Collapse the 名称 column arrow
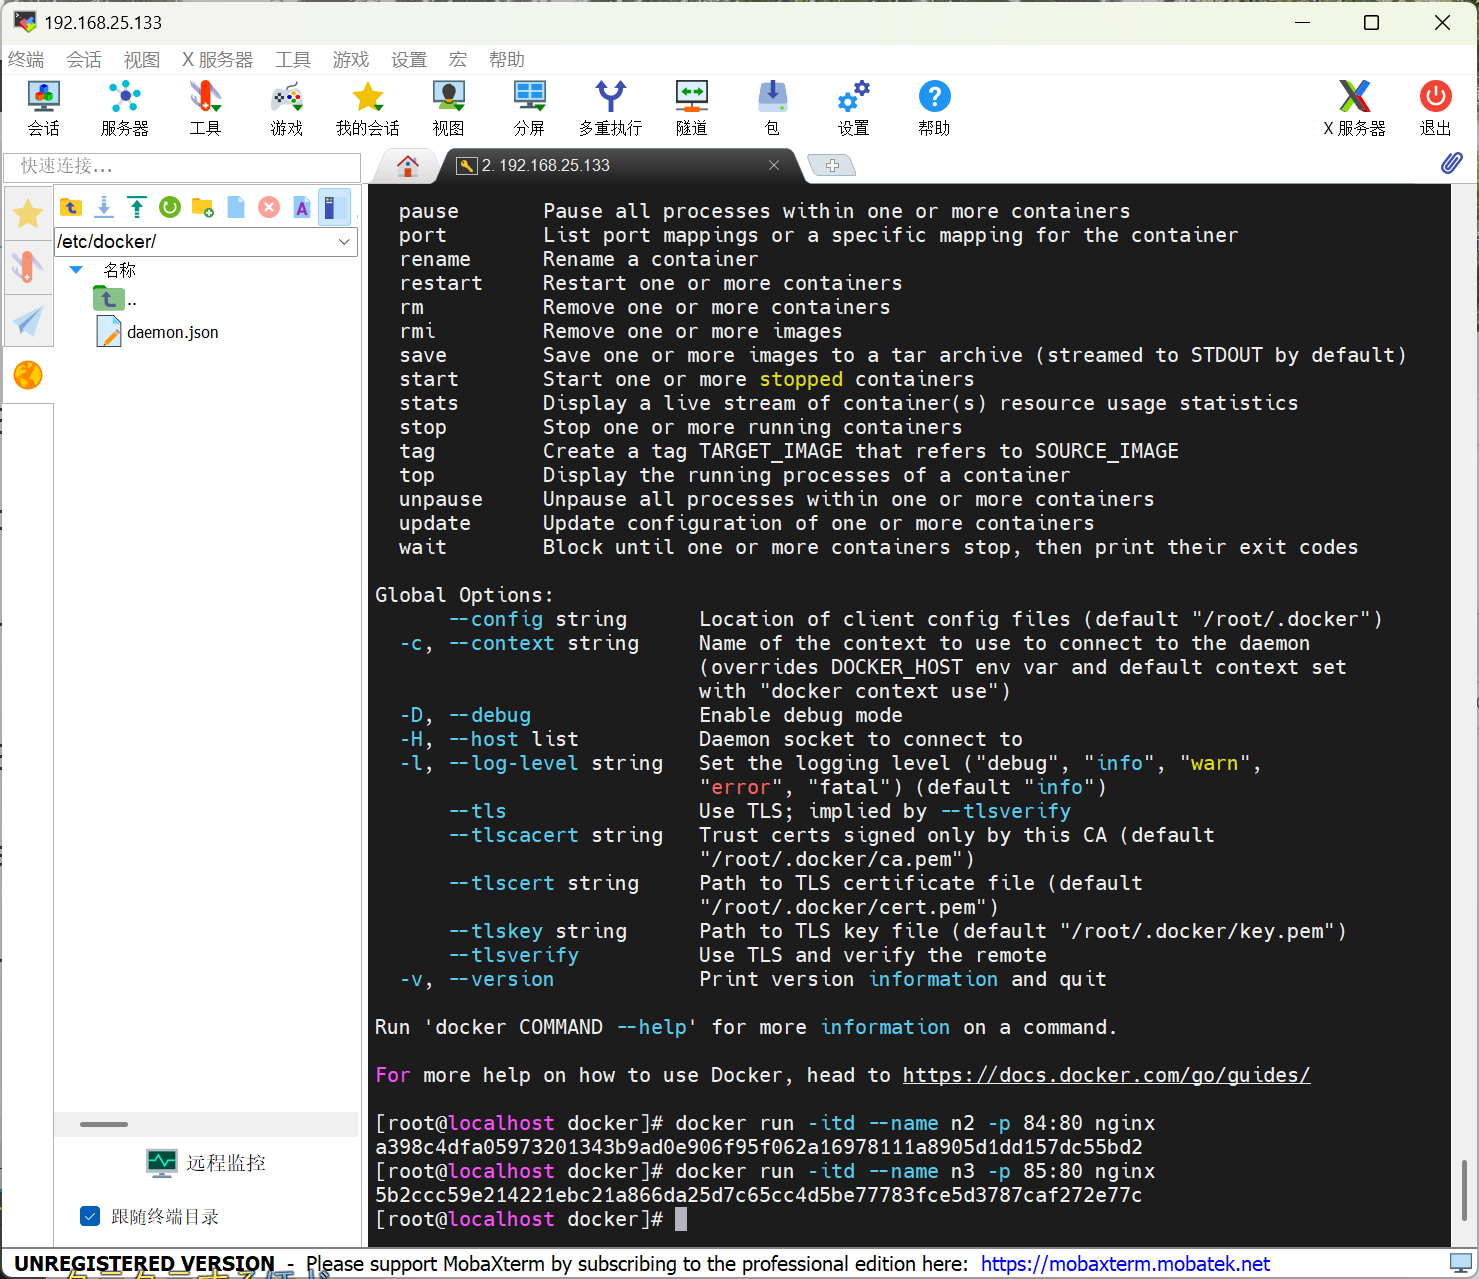This screenshot has width=1479, height=1279. 76,270
